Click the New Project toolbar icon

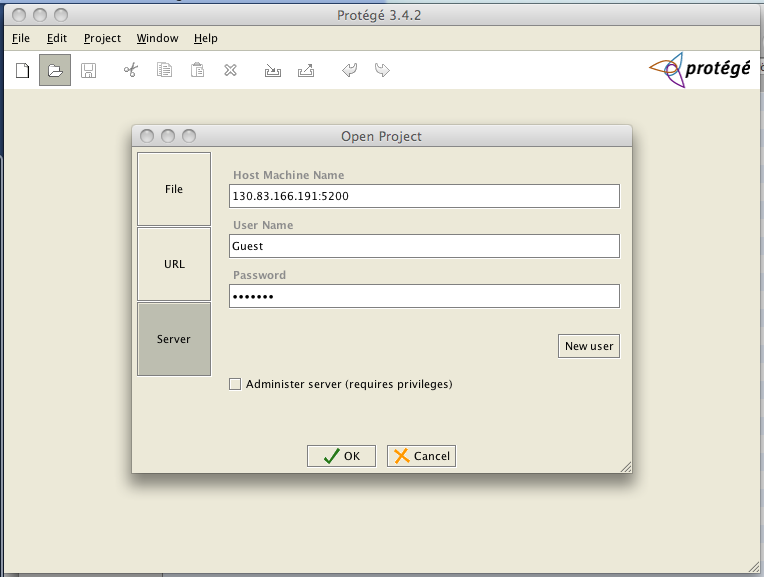coord(22,70)
